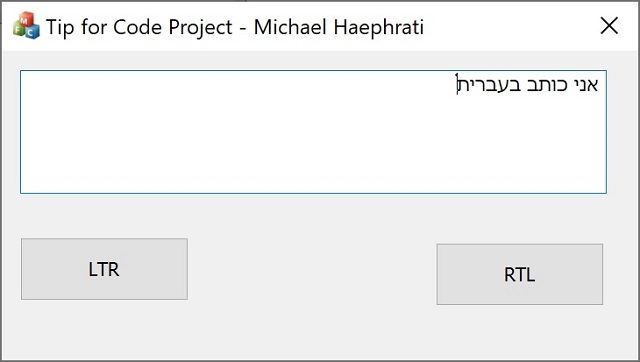Image resolution: width=640 pixels, height=362 pixels.
Task: Open system menu via the title bar icon
Action: [27, 26]
